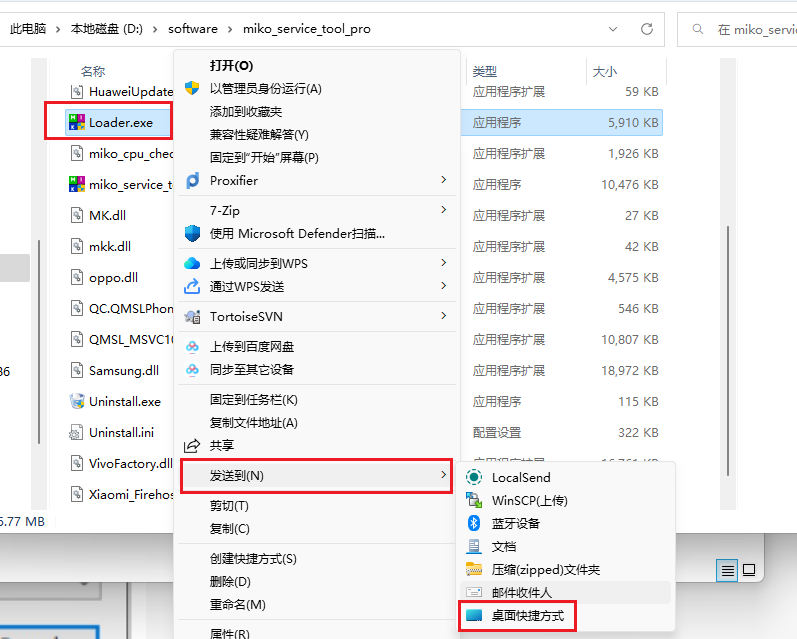The image size is (797, 639).
Task: Click the Microsoft Defender shield icon
Action: coord(193,234)
